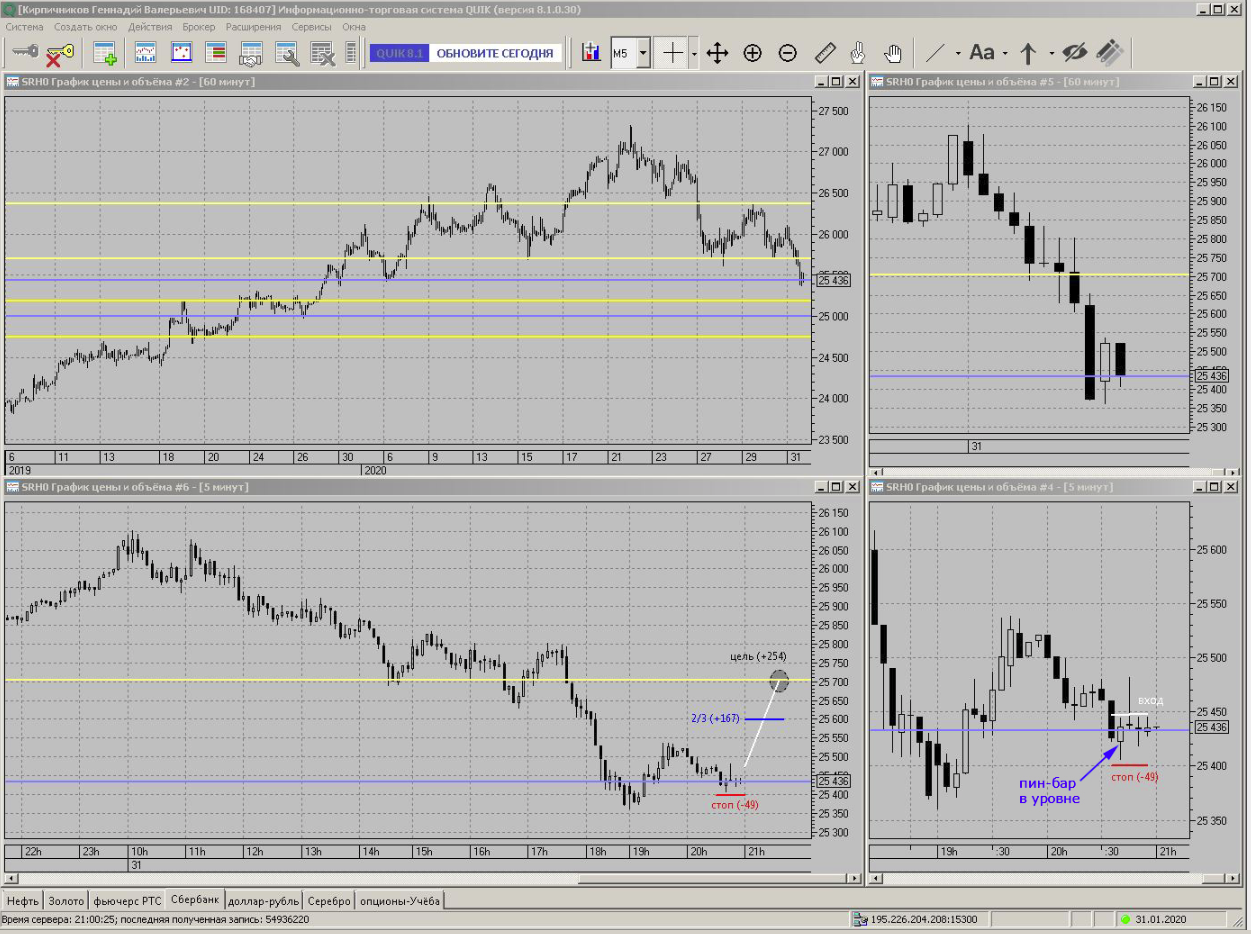Screen dimensions: 1251x934
Task: Switch to the Нефть tab
Action: point(23,900)
